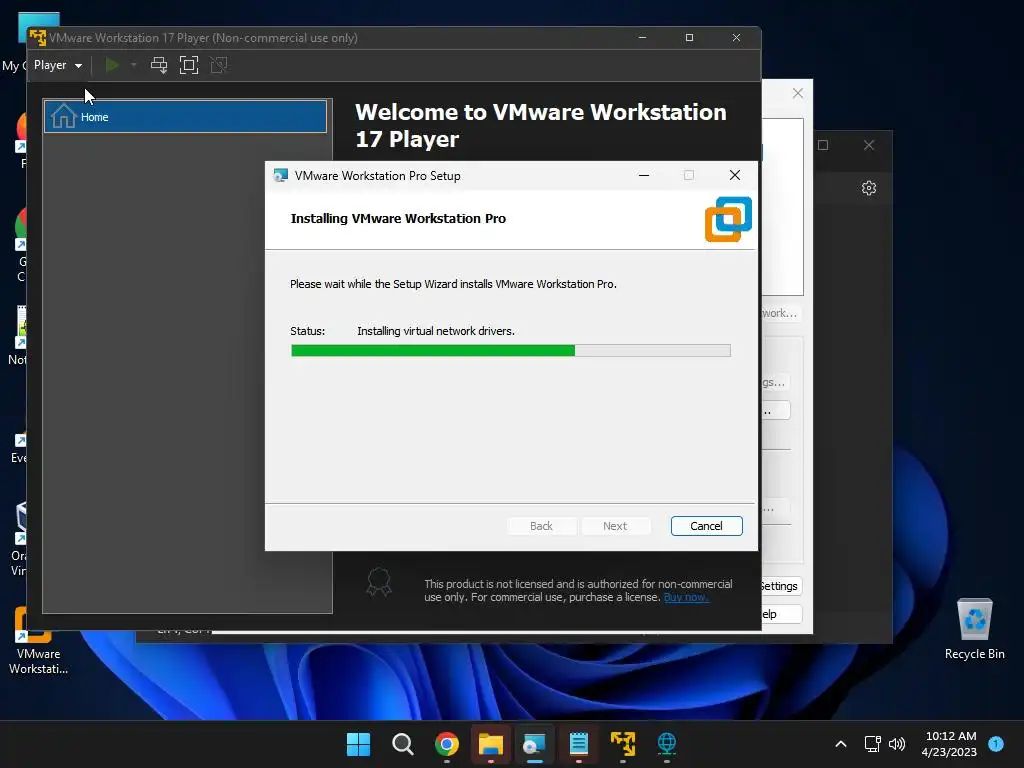The width and height of the screenshot is (1024, 768).
Task: Close the VMware Workstation Pro Setup dialog
Action: point(735,175)
